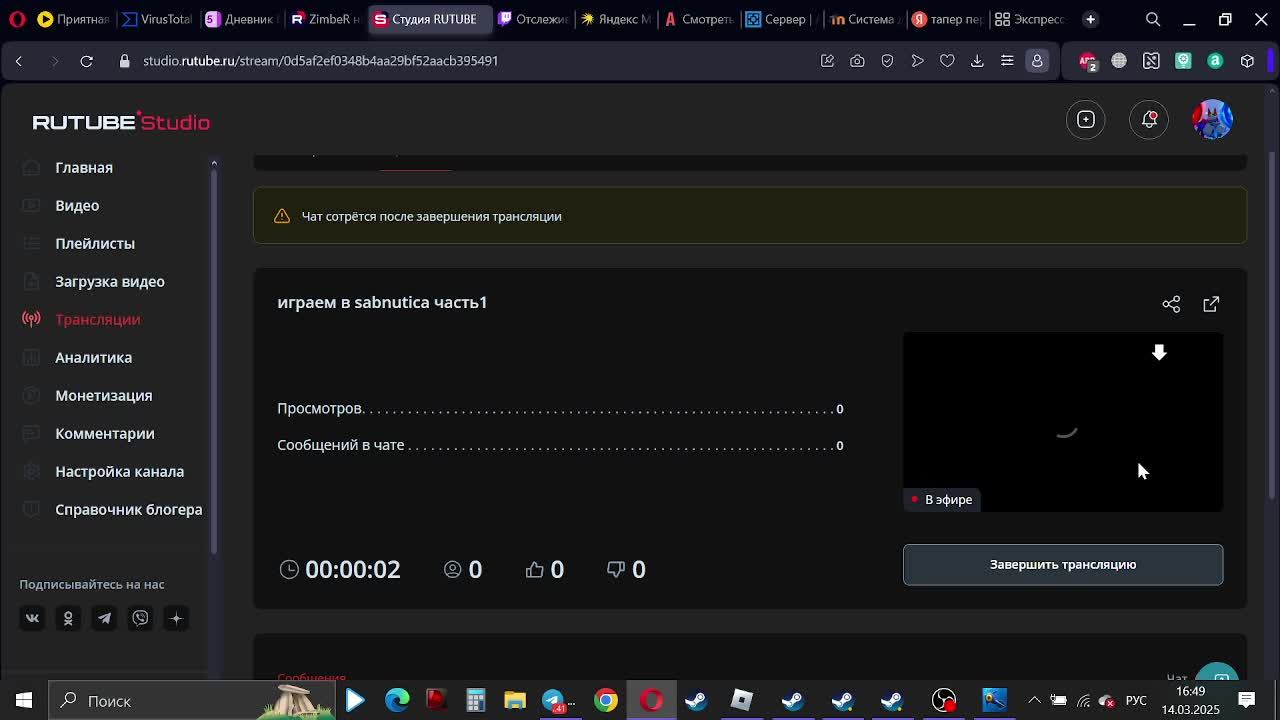The image size is (1280, 720).
Task: Go back using the browser back arrow
Action: [x=19, y=61]
